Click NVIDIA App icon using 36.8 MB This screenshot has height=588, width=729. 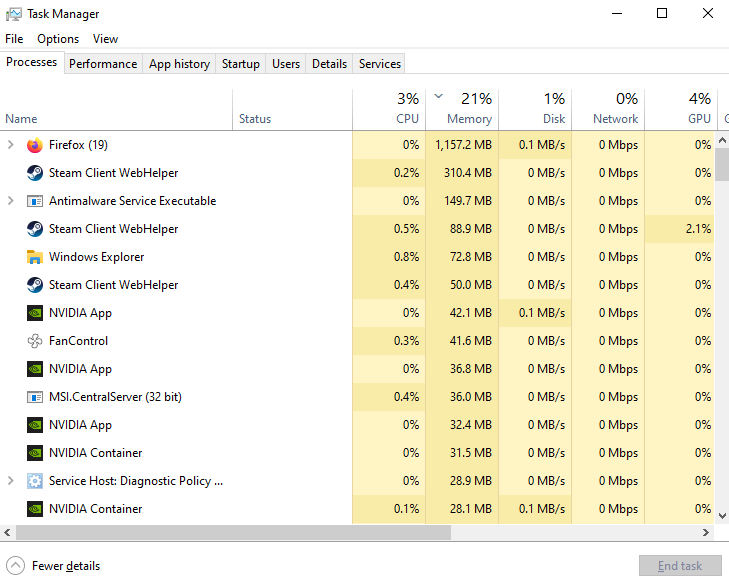[x=35, y=369]
